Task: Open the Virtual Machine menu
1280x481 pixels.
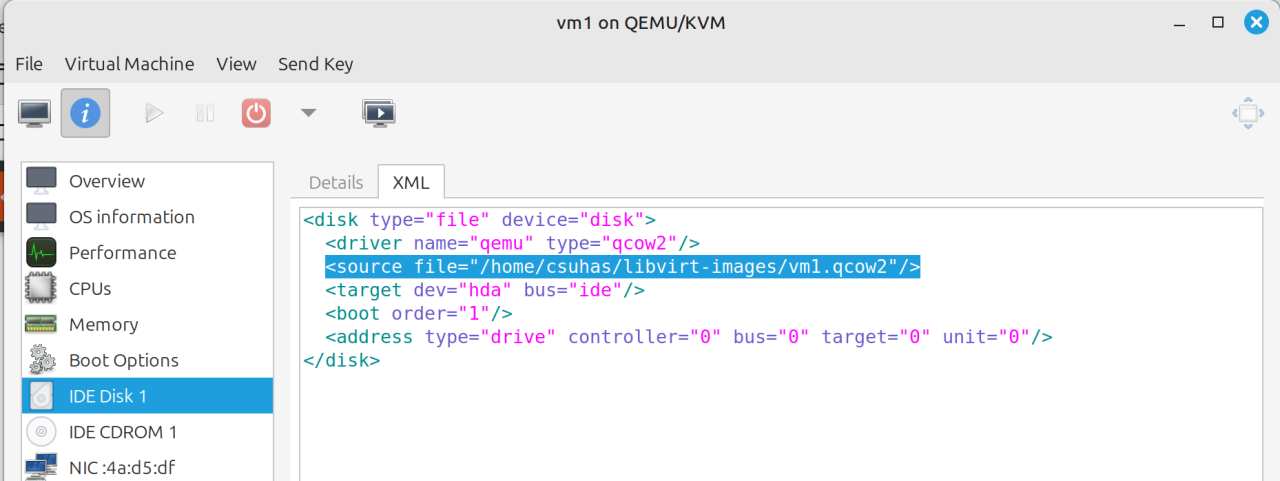Action: 129,64
